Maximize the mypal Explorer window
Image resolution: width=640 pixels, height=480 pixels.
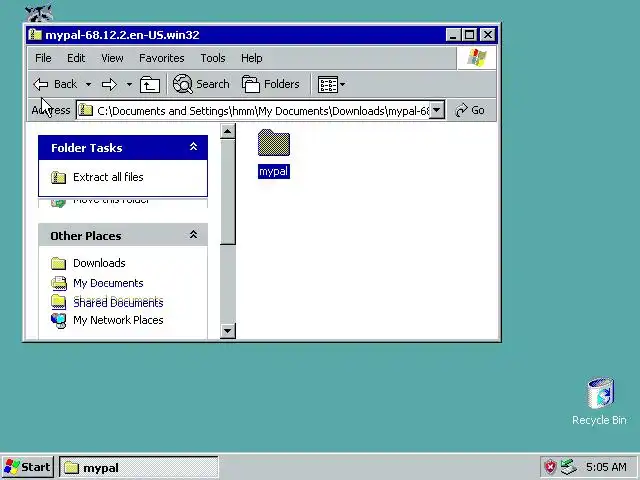[x=469, y=35]
